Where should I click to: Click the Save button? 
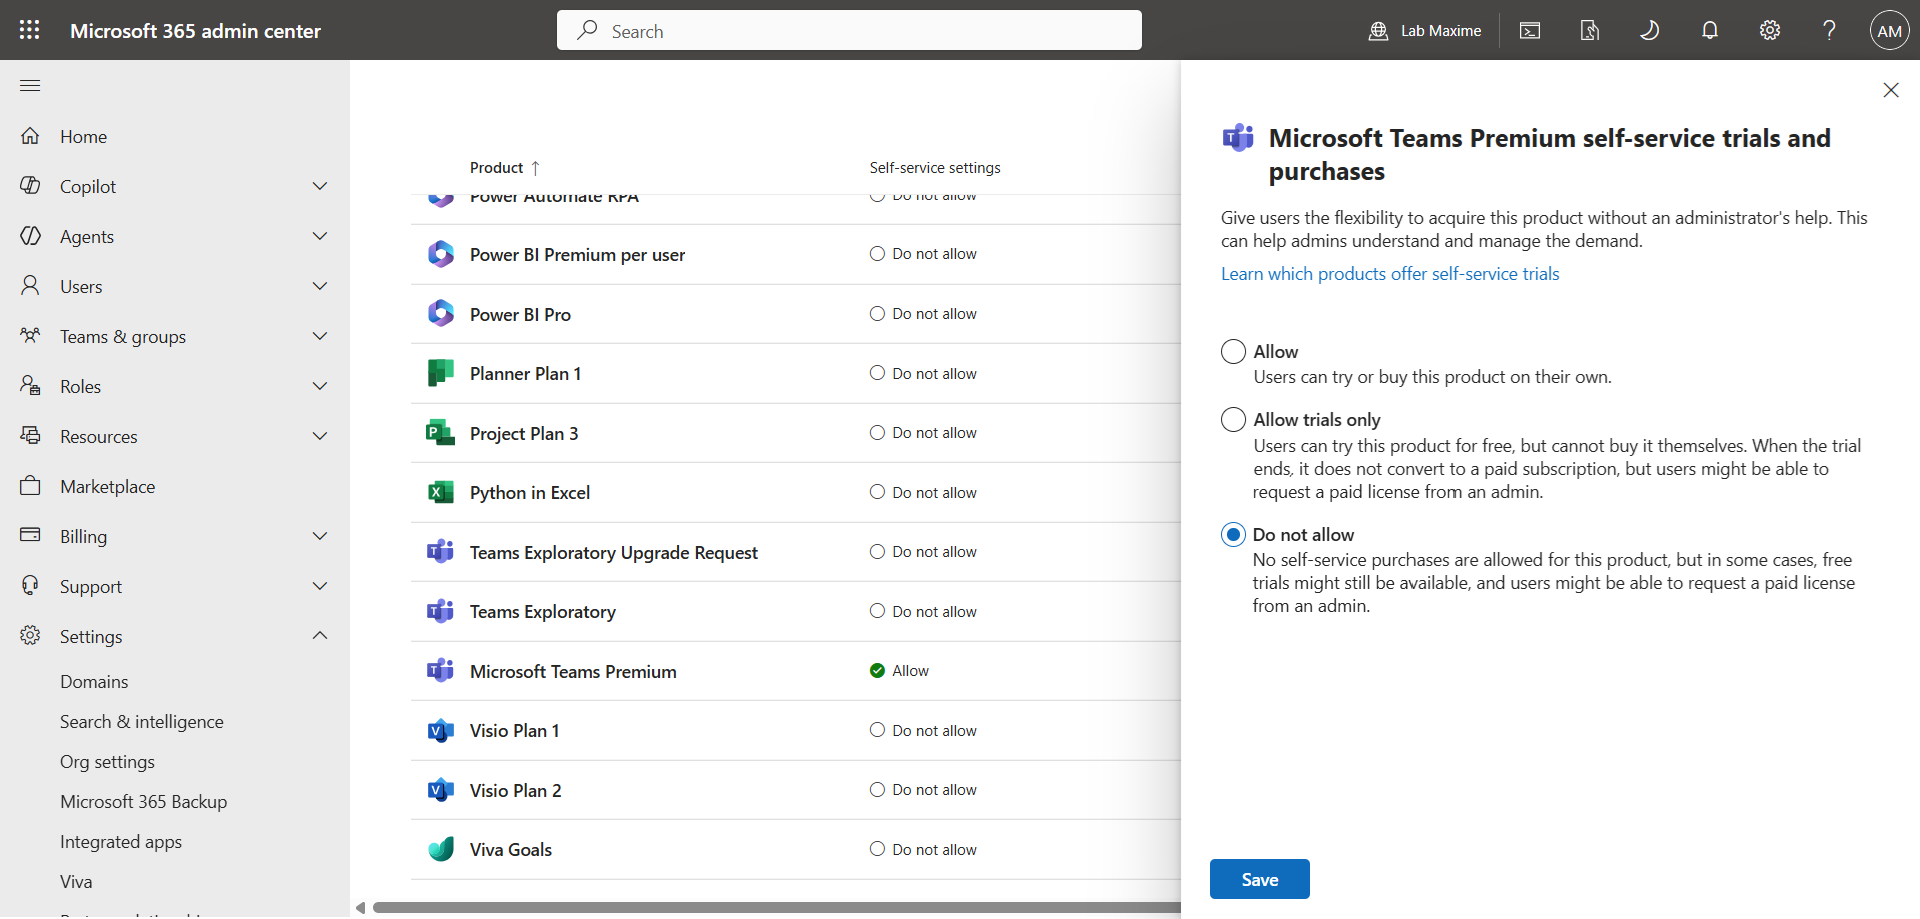tap(1259, 879)
